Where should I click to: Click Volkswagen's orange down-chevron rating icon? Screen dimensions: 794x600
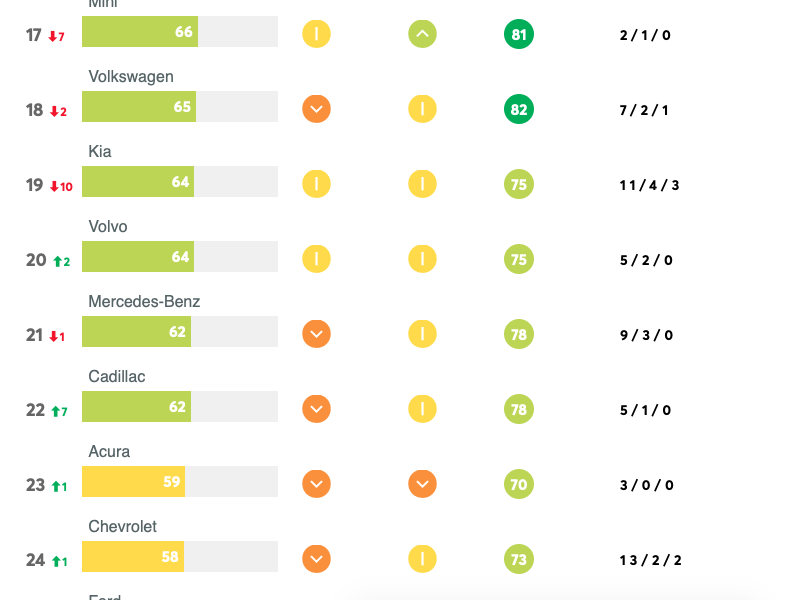[316, 109]
